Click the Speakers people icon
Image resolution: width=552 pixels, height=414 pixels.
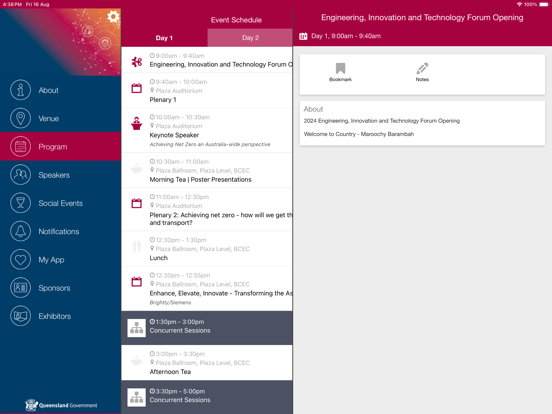(20, 175)
